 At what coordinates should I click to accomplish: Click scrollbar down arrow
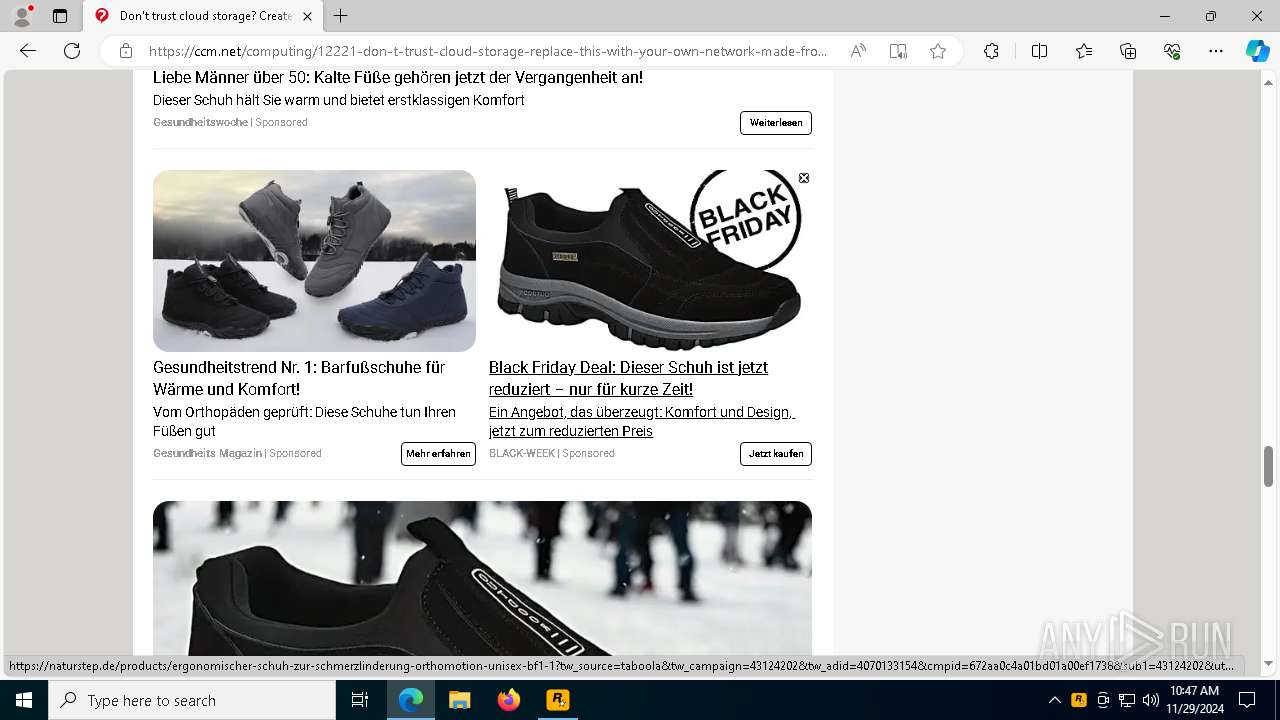[1269, 663]
